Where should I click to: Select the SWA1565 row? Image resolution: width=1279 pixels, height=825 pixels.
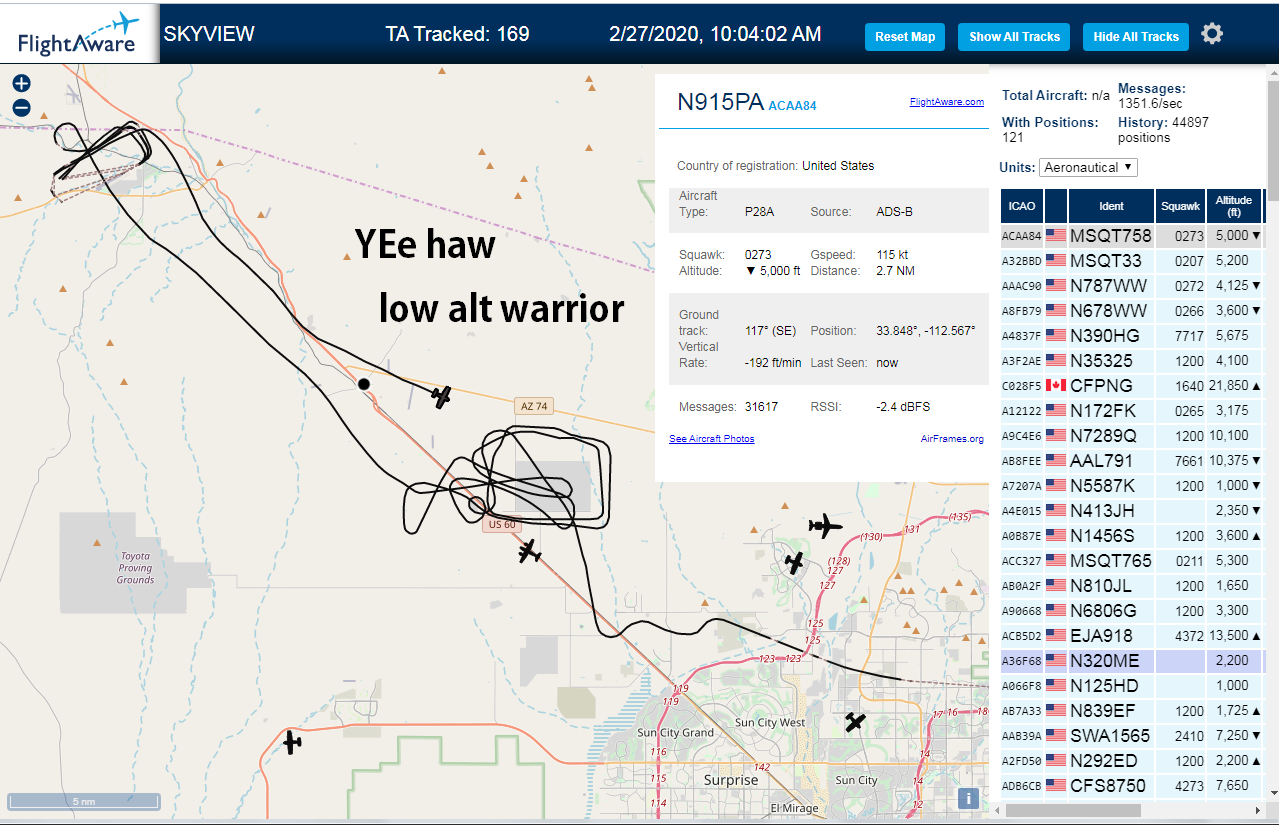point(1131,736)
